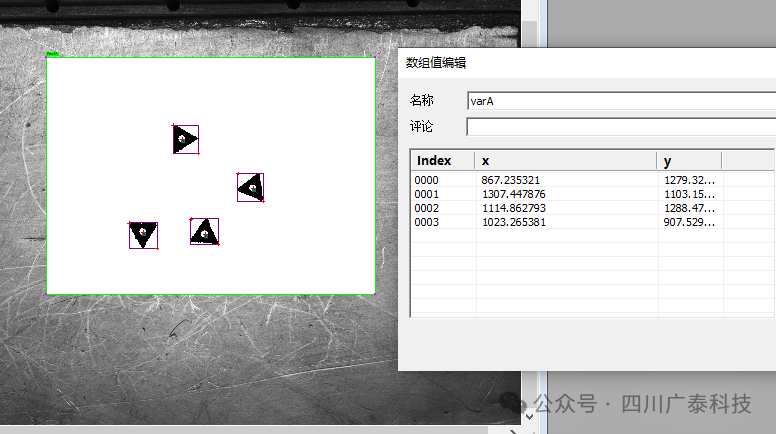This screenshot has height=434, width=776.
Task: Click the left-pointing triangle in the image
Action: click(x=250, y=188)
